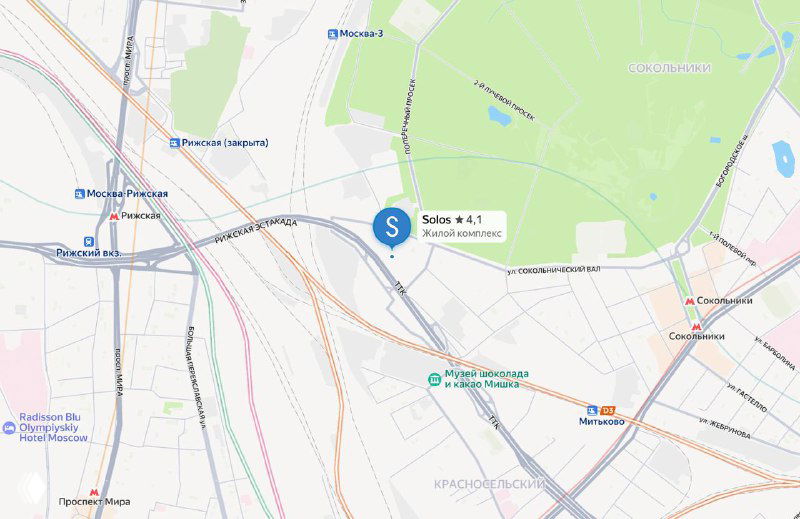The width and height of the screenshot is (800, 519).
Task: Click the Radisson Blu hotel icon
Action: pyautogui.click(x=9, y=428)
